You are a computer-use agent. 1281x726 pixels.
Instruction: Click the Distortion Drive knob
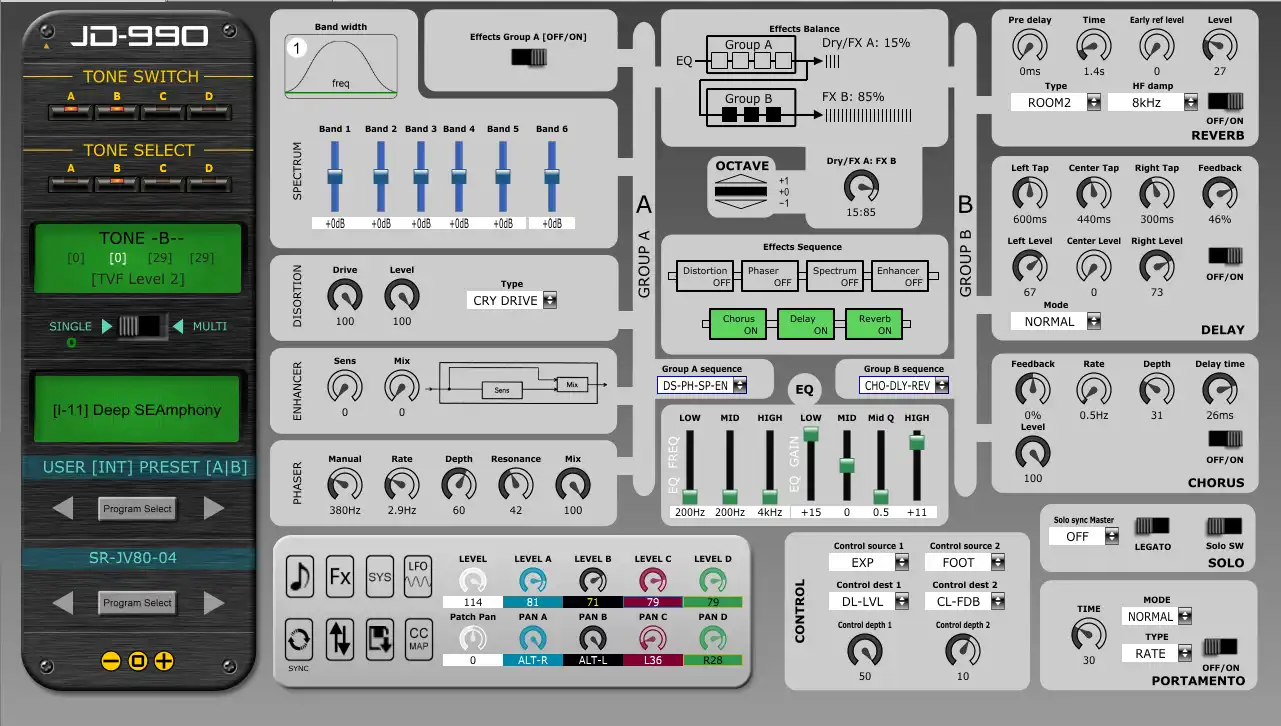(345, 296)
